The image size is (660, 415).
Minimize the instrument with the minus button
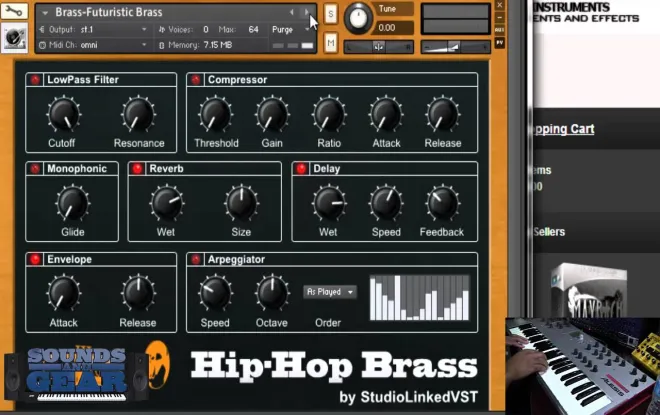click(x=500, y=18)
